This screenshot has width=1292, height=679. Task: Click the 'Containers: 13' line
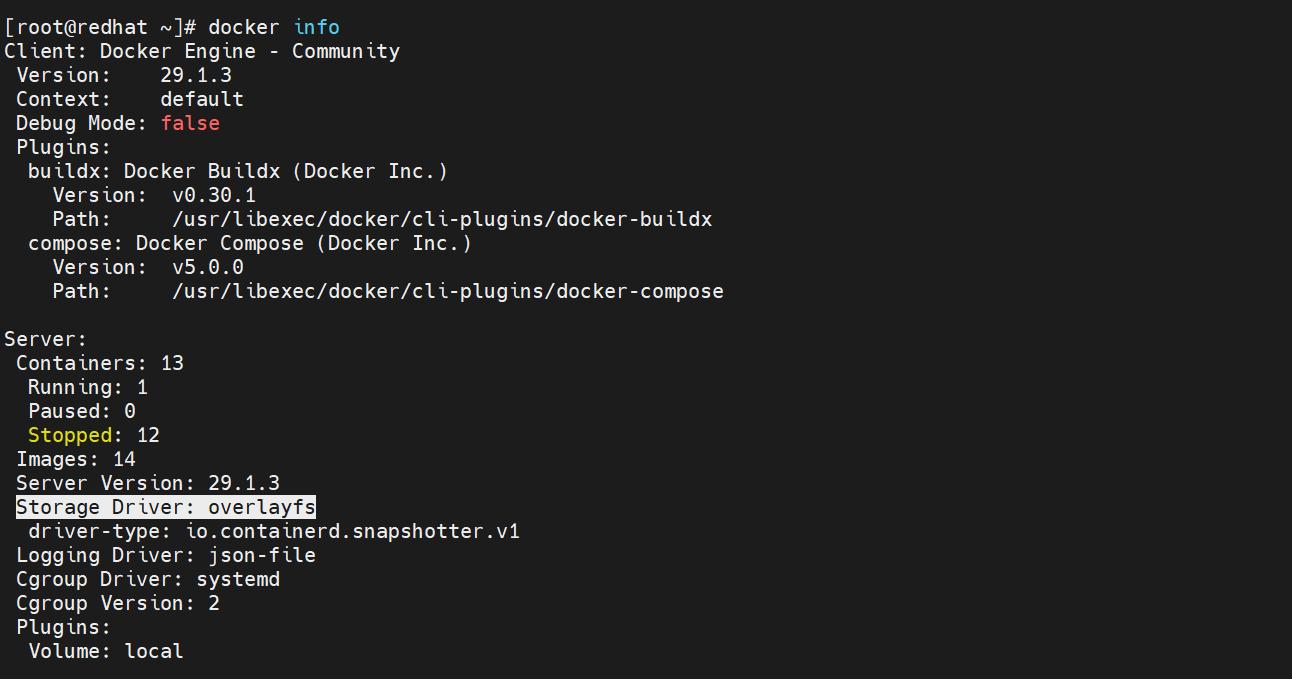pos(100,363)
